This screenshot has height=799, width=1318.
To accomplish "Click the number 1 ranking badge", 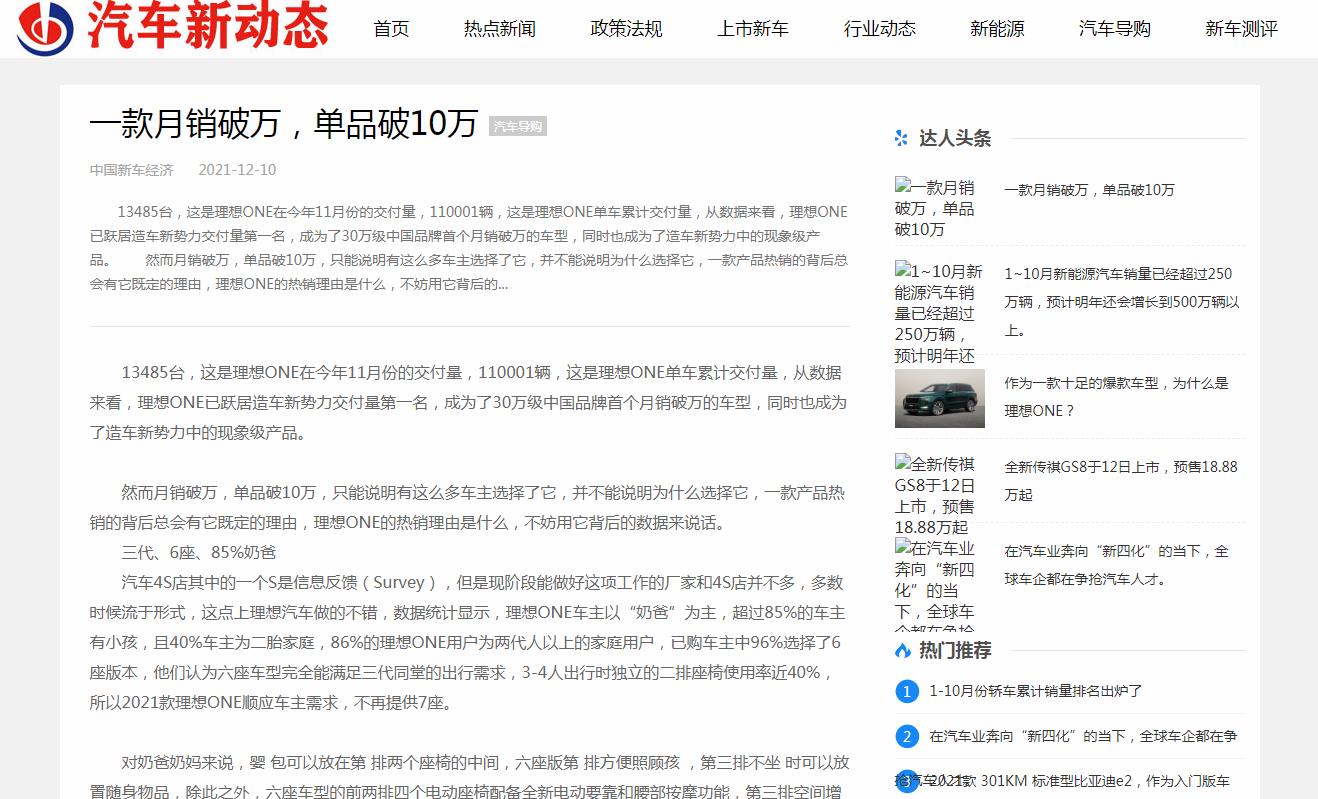I will pyautogui.click(x=906, y=691).
